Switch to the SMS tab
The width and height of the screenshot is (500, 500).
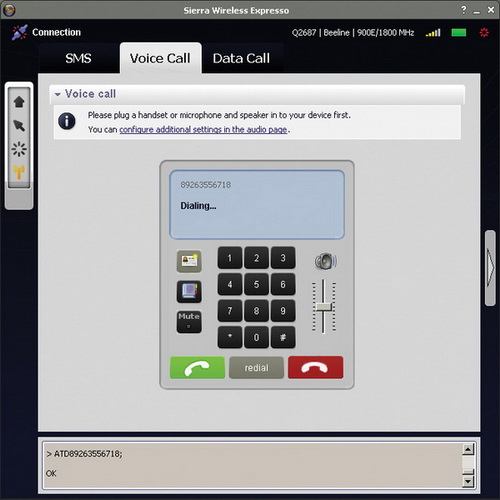coord(78,58)
